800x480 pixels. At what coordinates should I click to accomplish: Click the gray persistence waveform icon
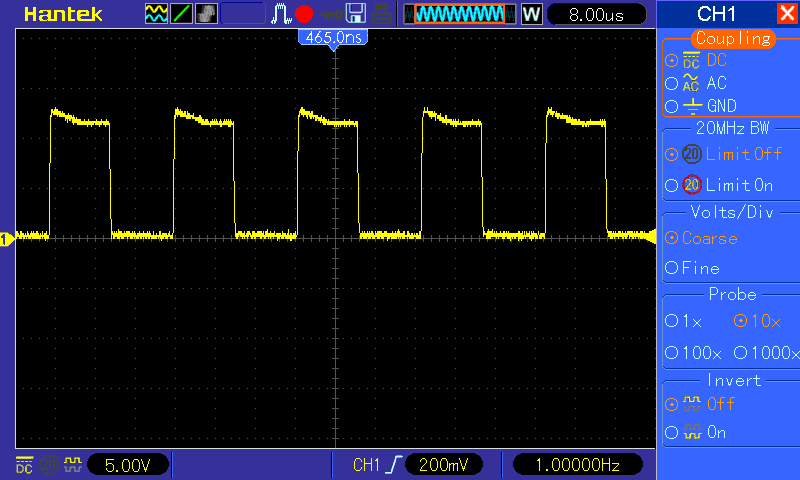coord(206,14)
